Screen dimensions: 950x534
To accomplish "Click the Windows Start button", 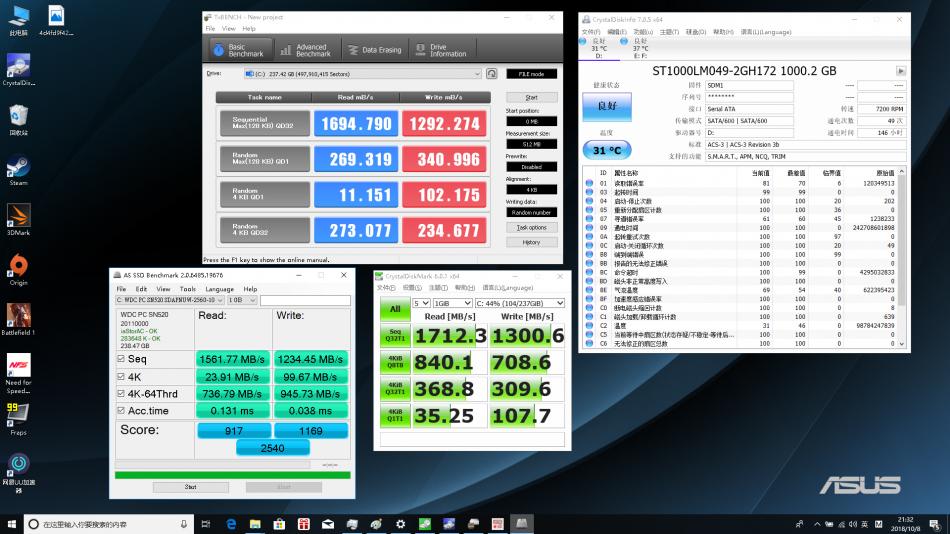I will pos(12,524).
